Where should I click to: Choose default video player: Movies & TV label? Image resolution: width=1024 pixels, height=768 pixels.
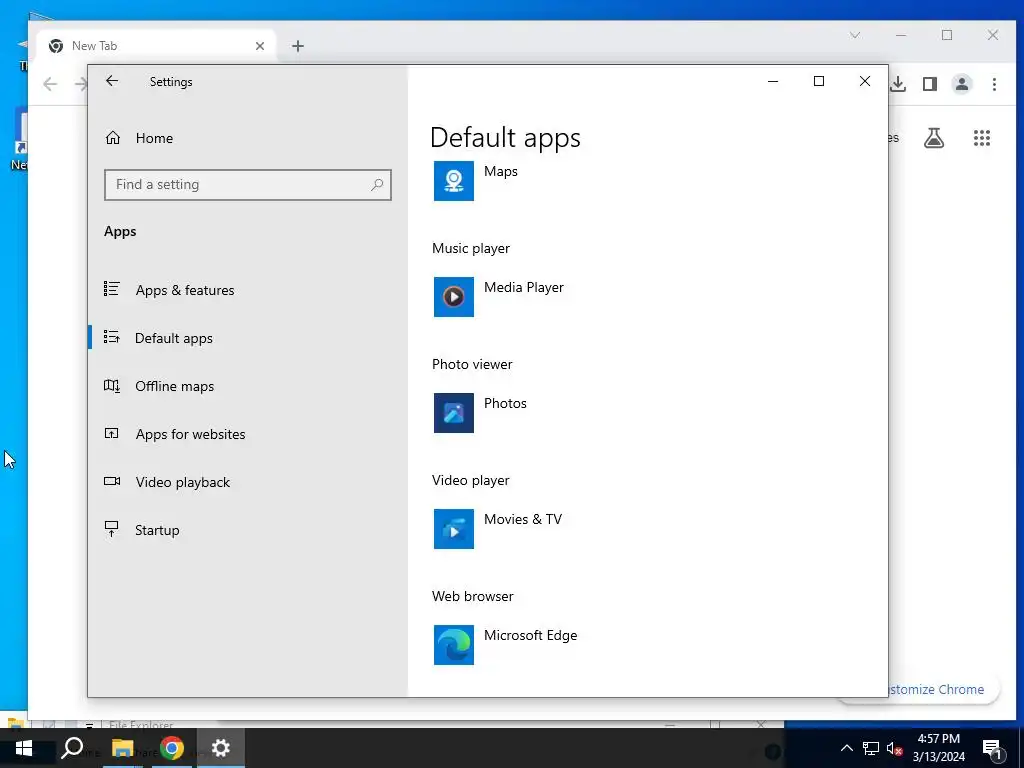[523, 519]
